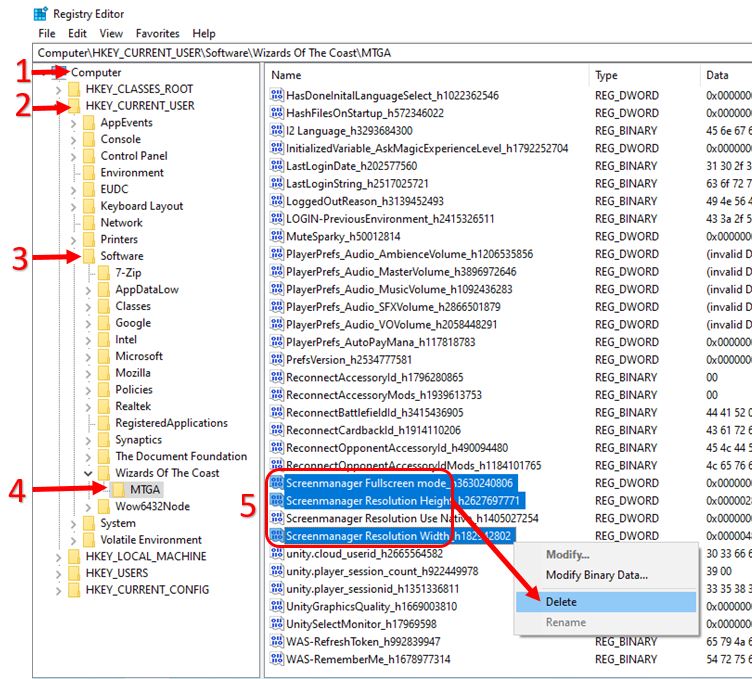Click the HKEY_CLASSES_ROOT folder icon
This screenshot has height=679, width=752.
pos(74,89)
